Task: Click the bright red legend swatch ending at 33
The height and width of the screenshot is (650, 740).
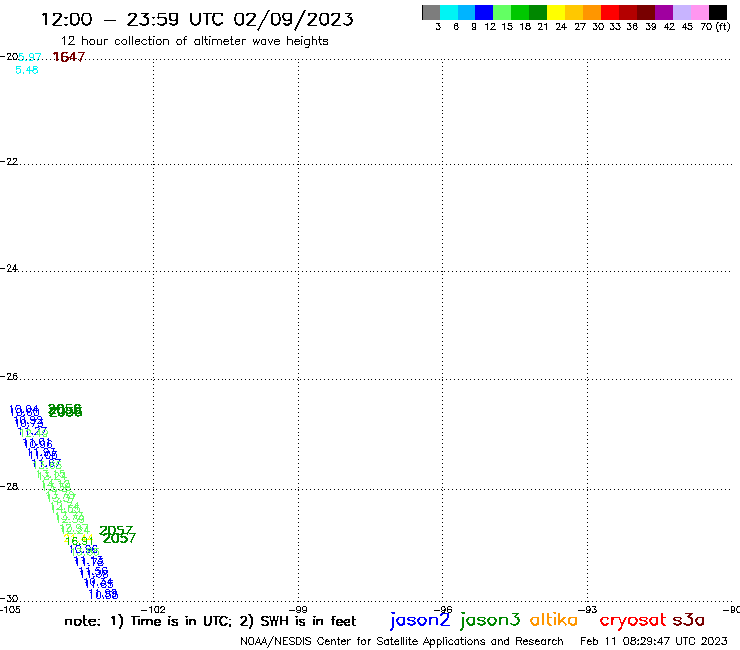Action: [x=610, y=12]
